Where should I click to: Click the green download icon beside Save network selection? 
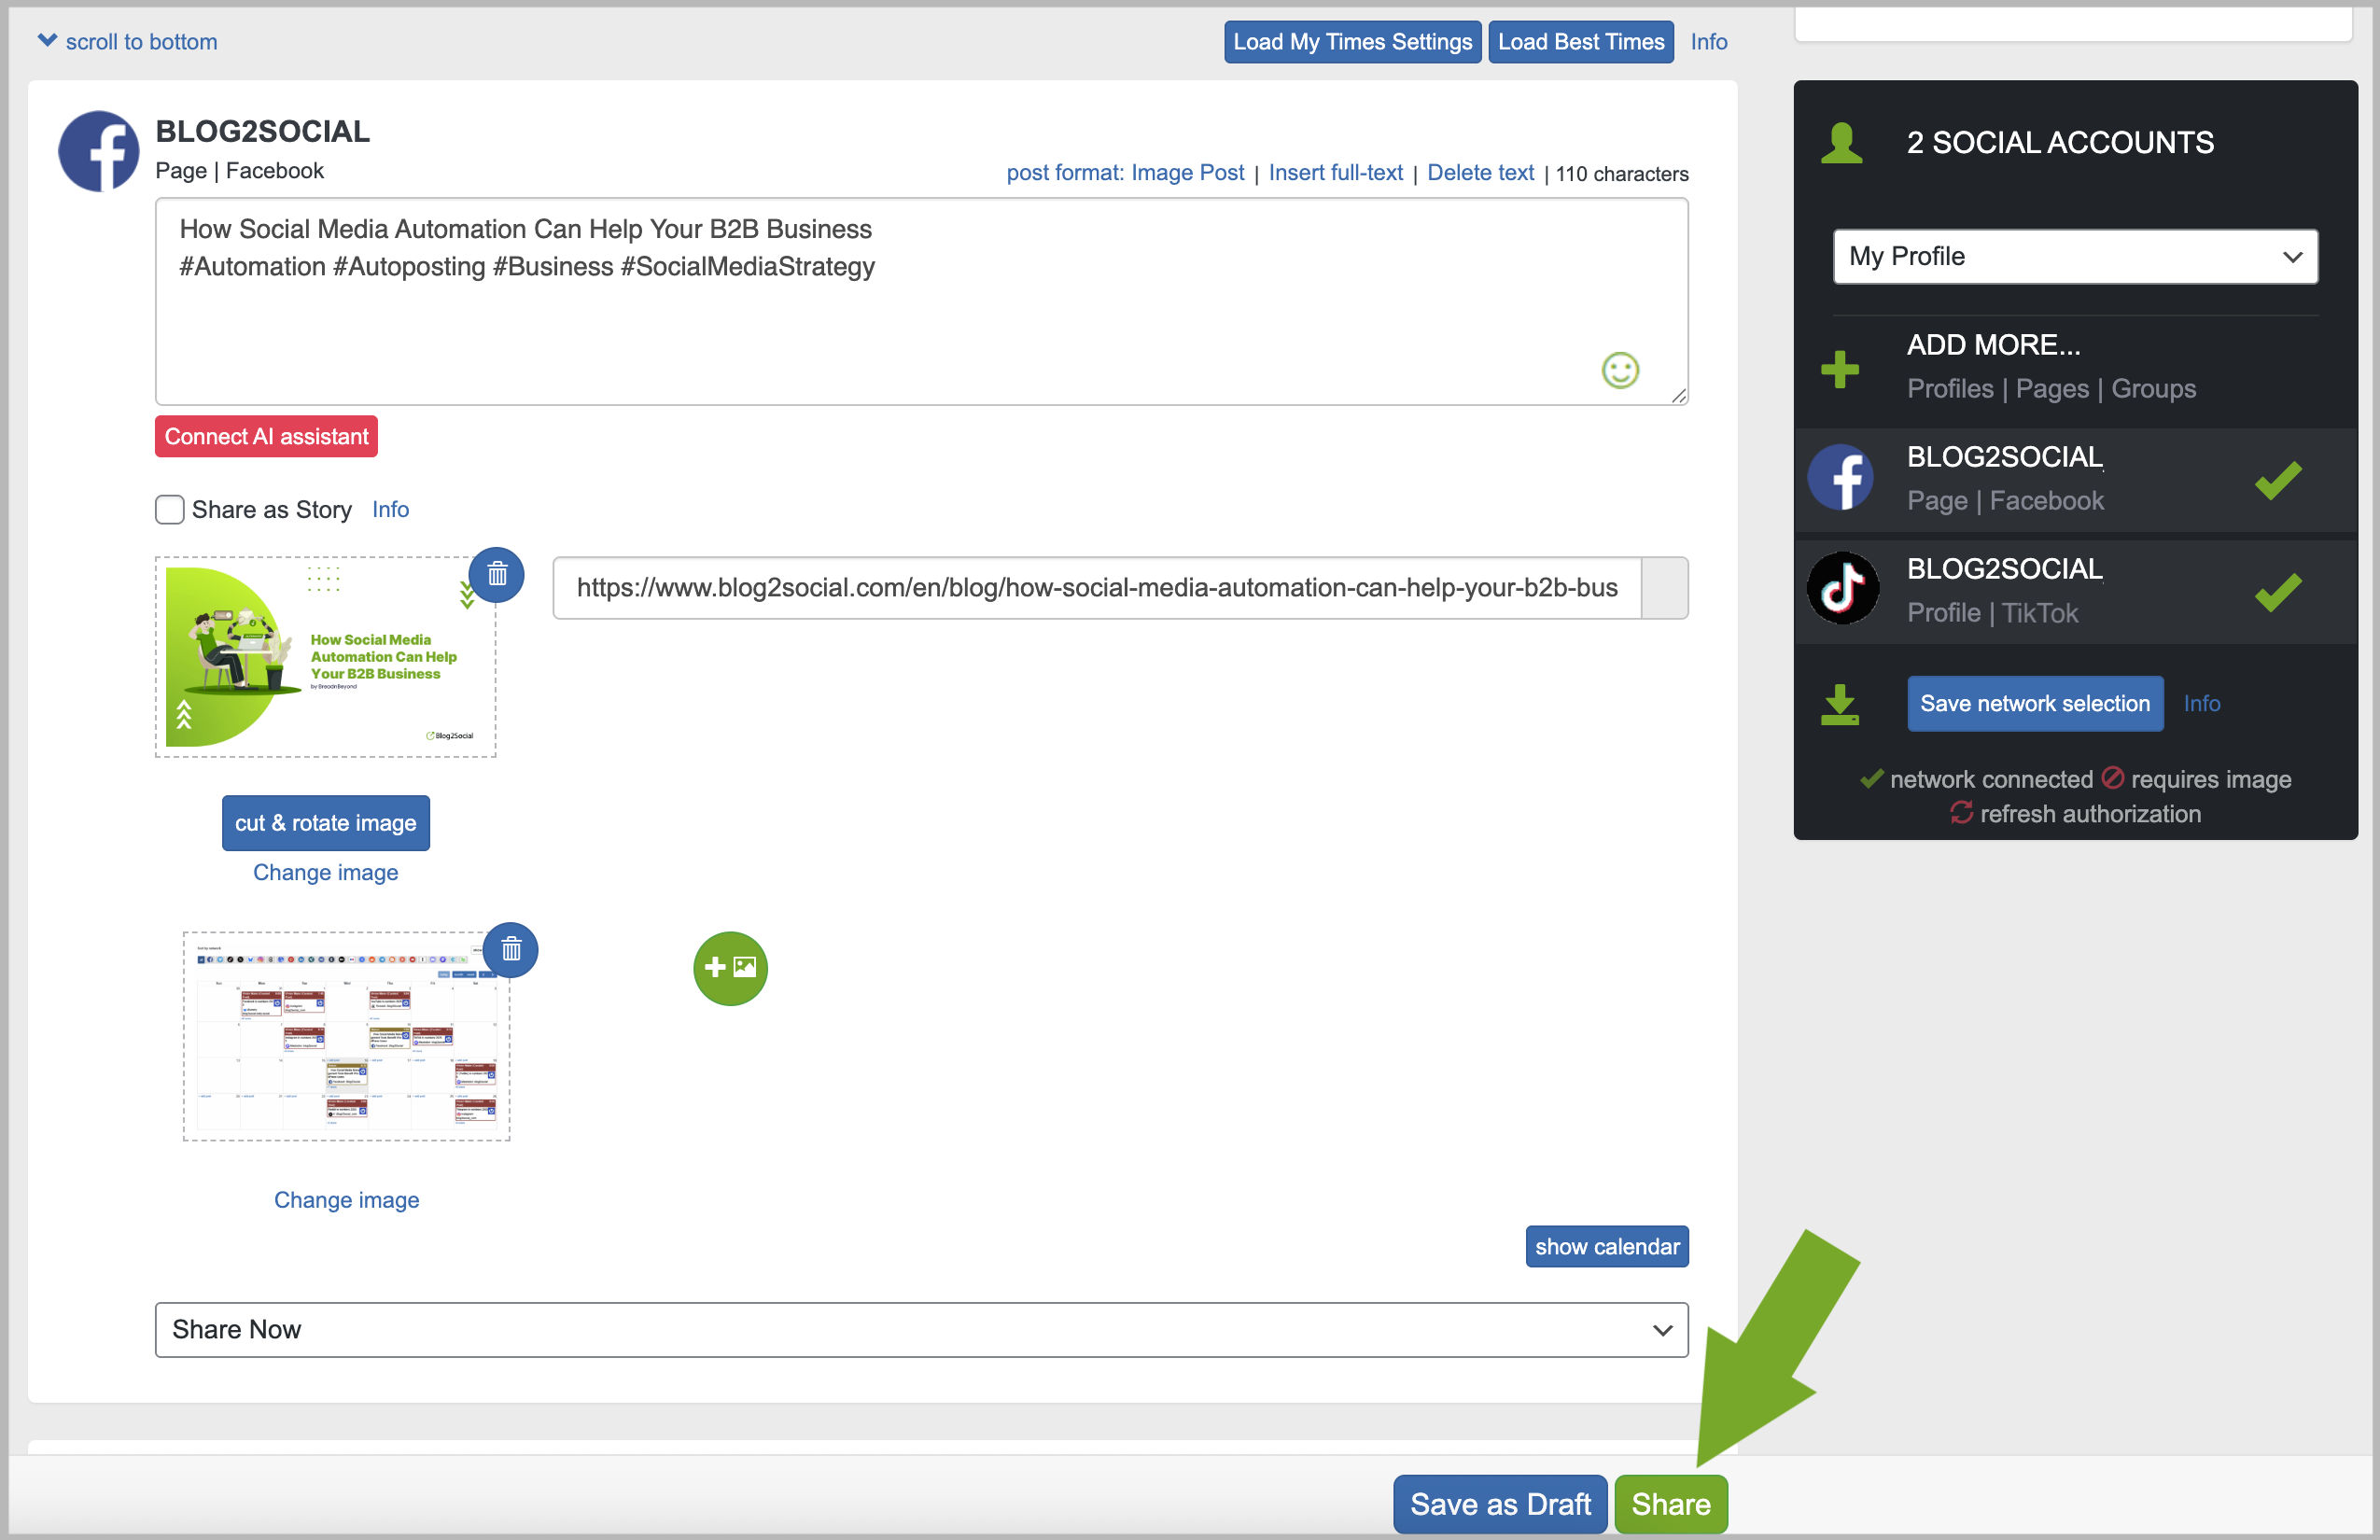1839,704
